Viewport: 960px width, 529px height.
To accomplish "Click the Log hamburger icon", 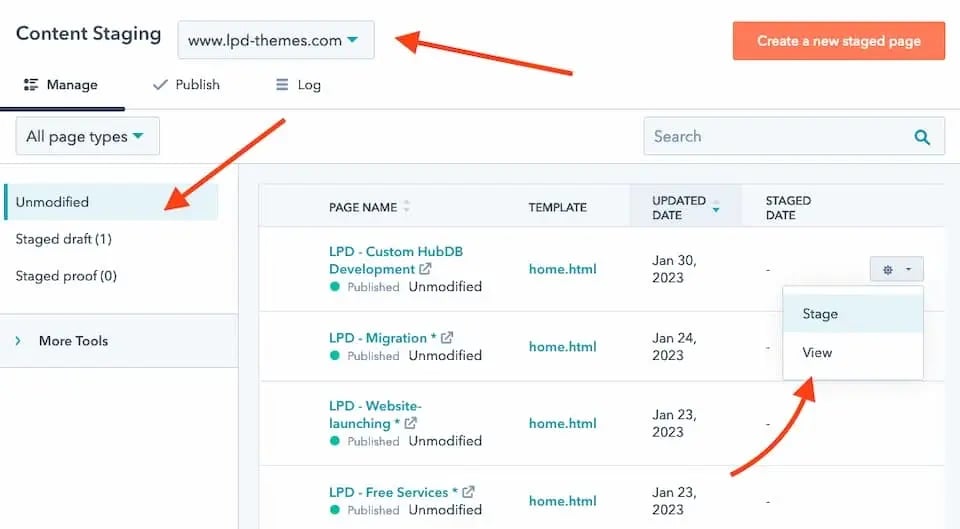I will [282, 84].
